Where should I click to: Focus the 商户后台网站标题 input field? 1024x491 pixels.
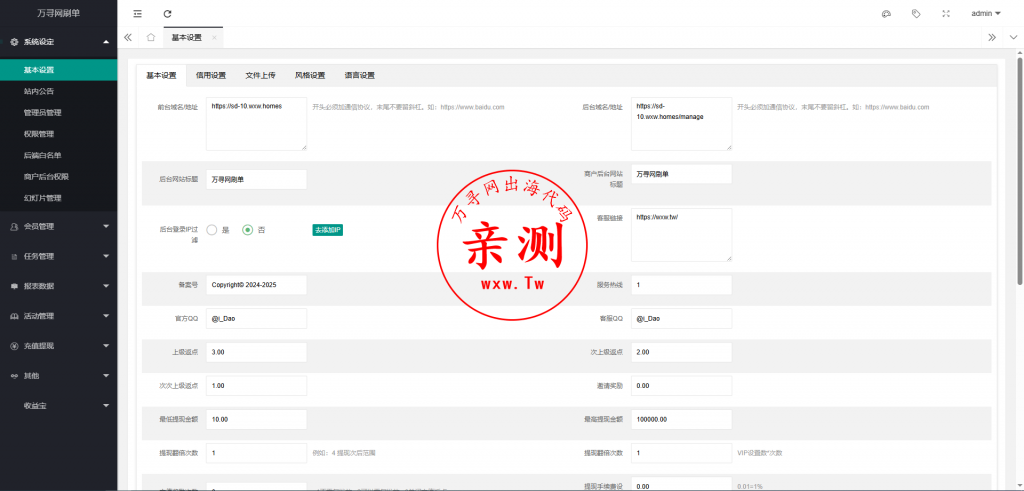coord(681,174)
